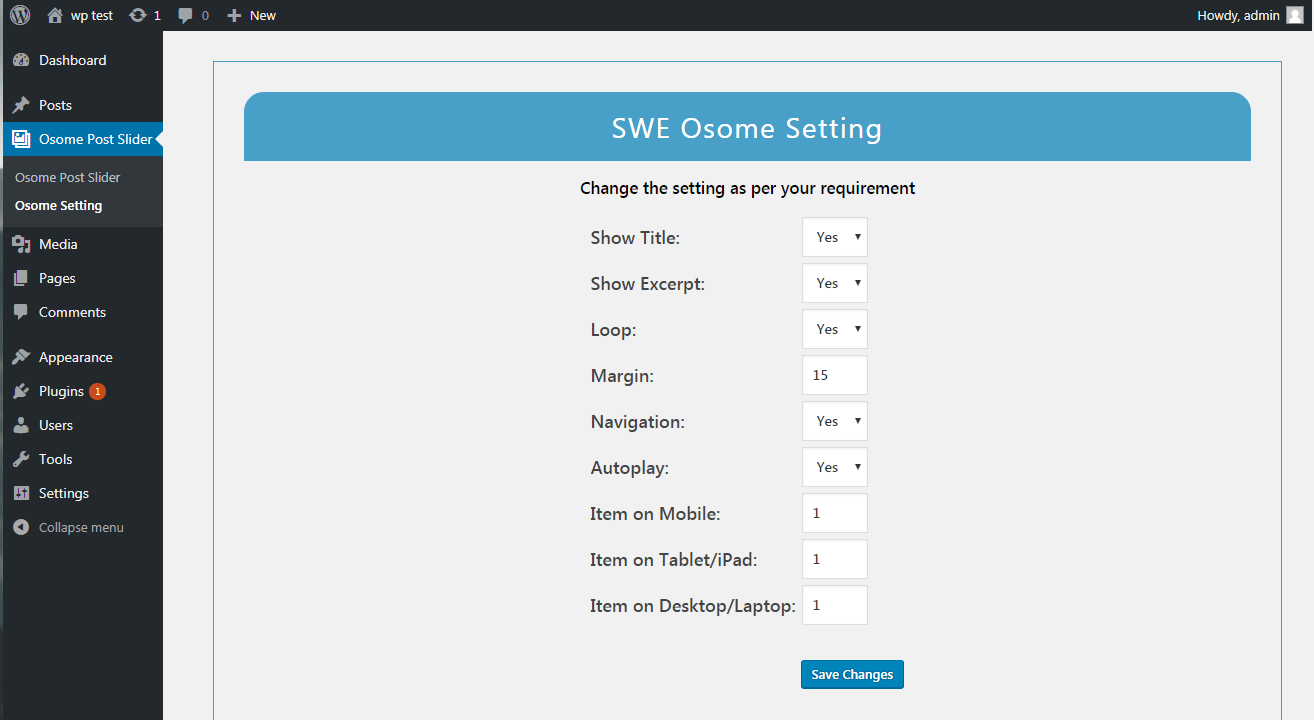Open the Show Excerpt dropdown

[835, 283]
